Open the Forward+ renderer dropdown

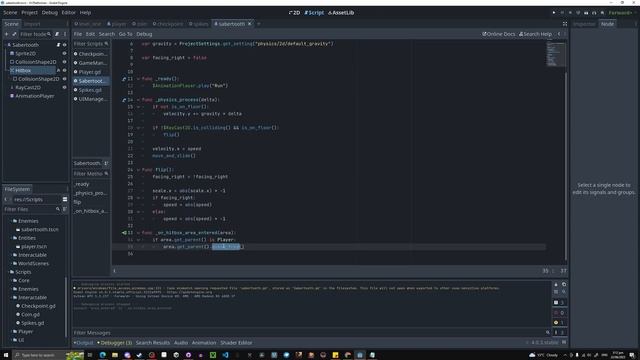620,13
